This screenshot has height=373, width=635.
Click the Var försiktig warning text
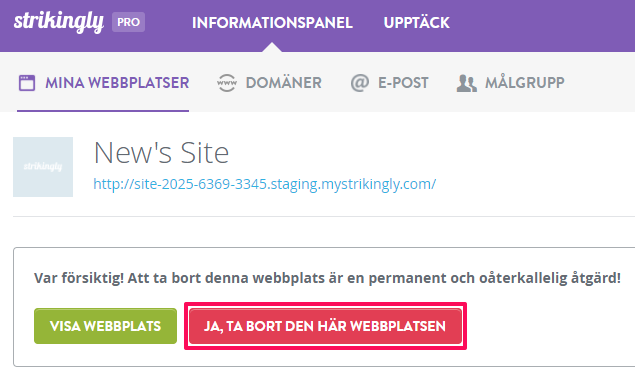[327, 278]
